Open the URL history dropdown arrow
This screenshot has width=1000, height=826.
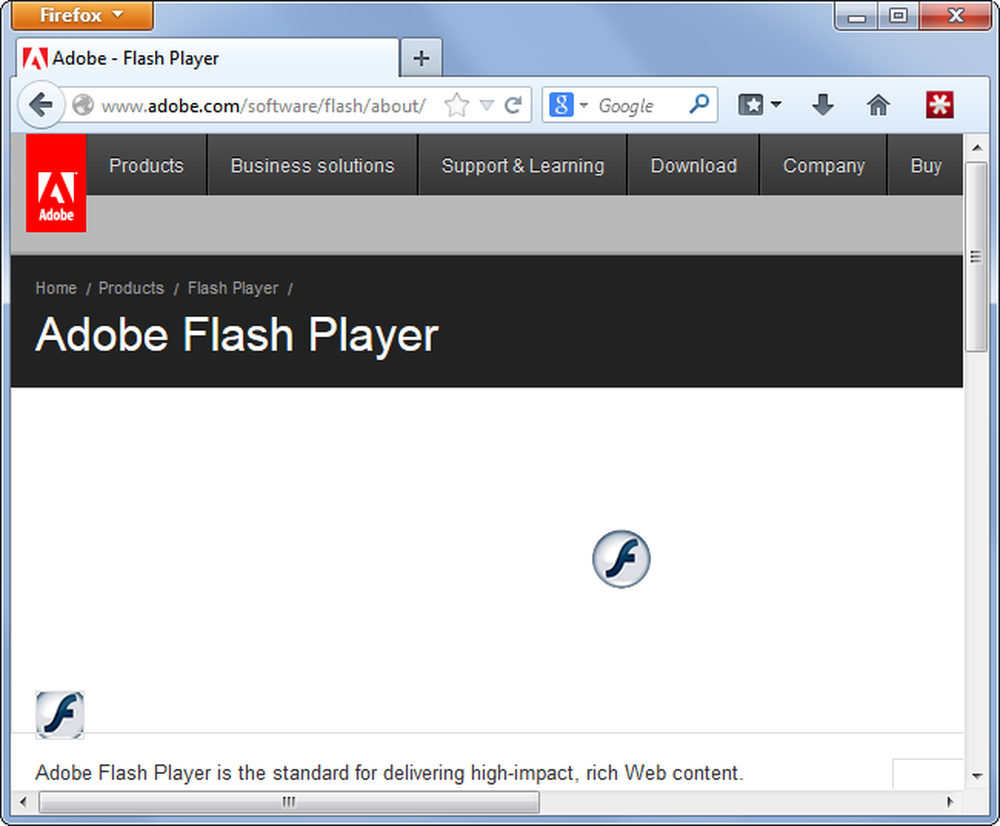point(487,105)
